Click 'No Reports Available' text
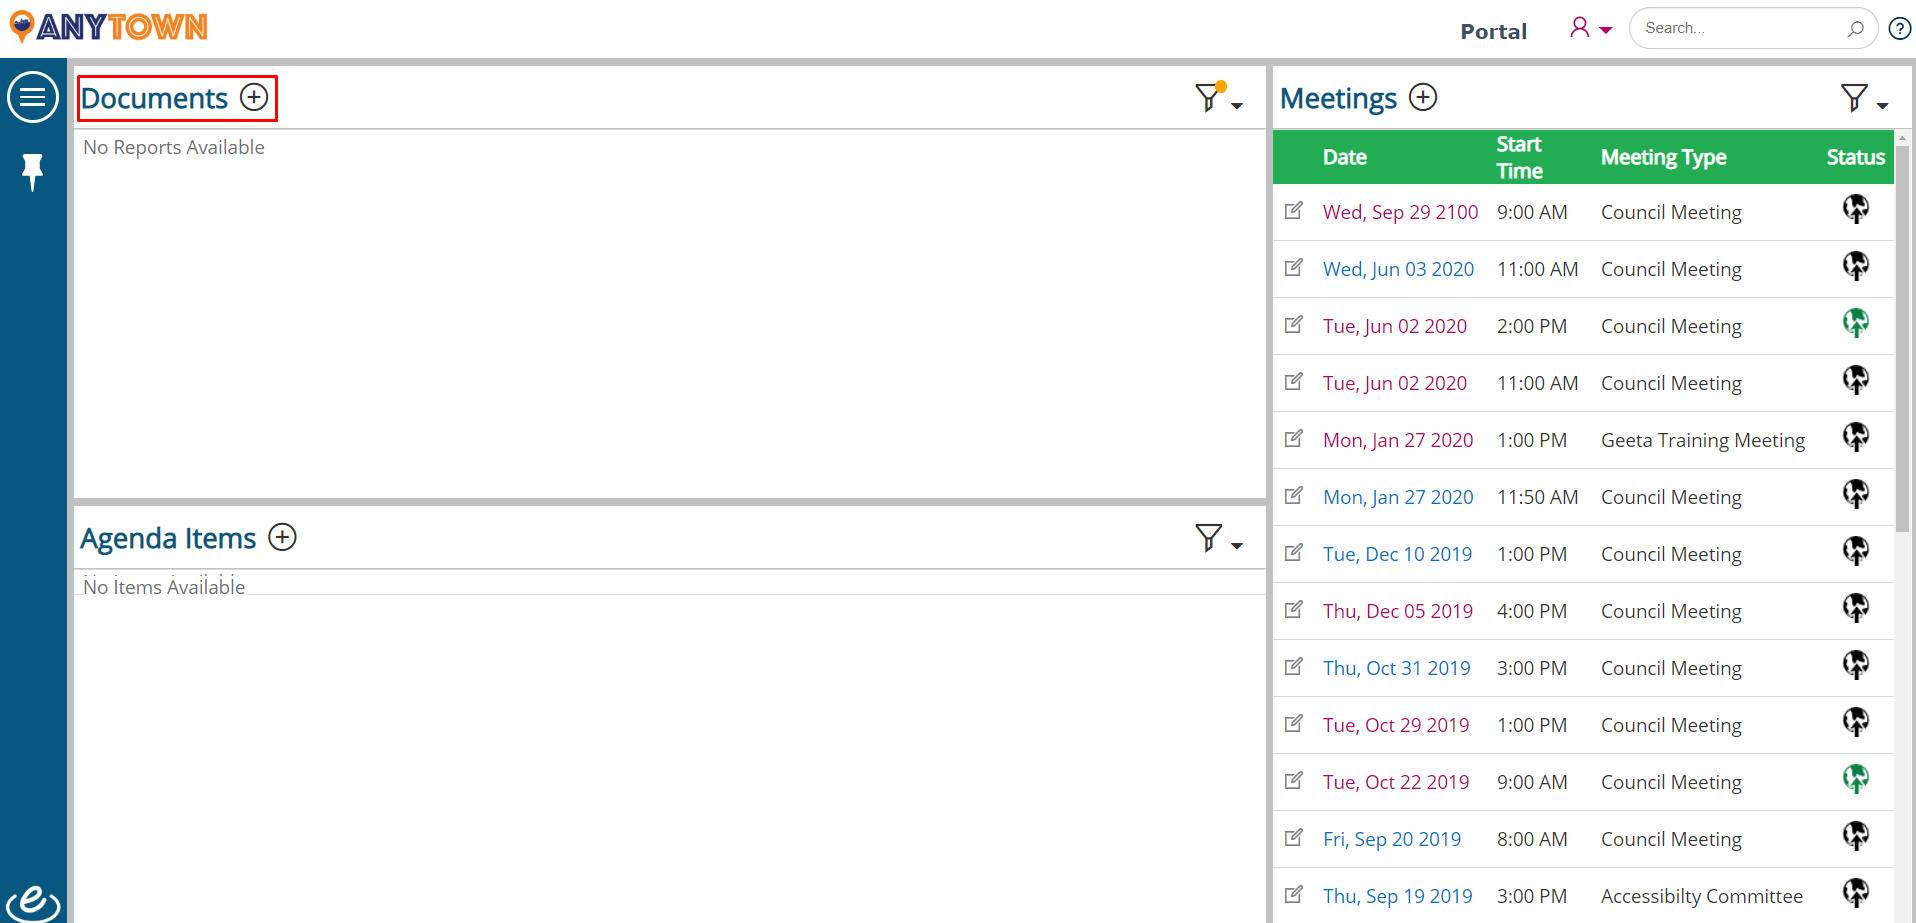This screenshot has width=1916, height=923. click(x=174, y=147)
